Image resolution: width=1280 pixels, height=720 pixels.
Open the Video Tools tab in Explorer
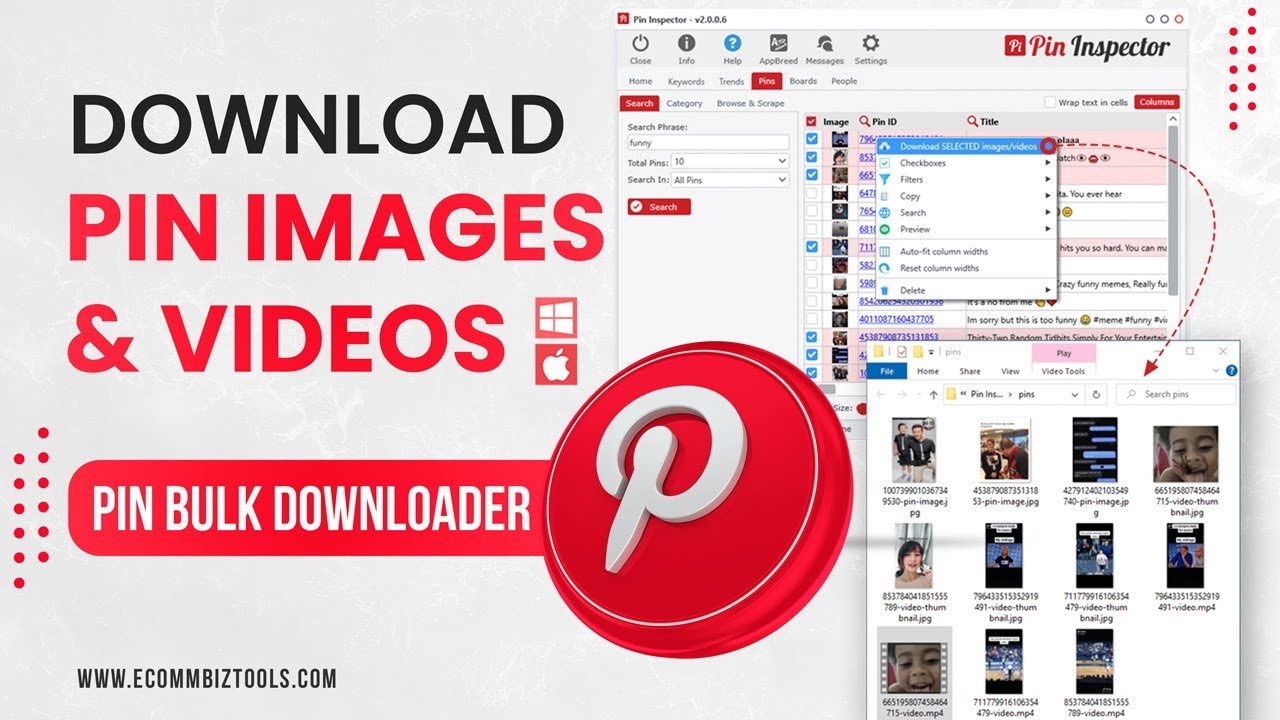click(x=1063, y=371)
